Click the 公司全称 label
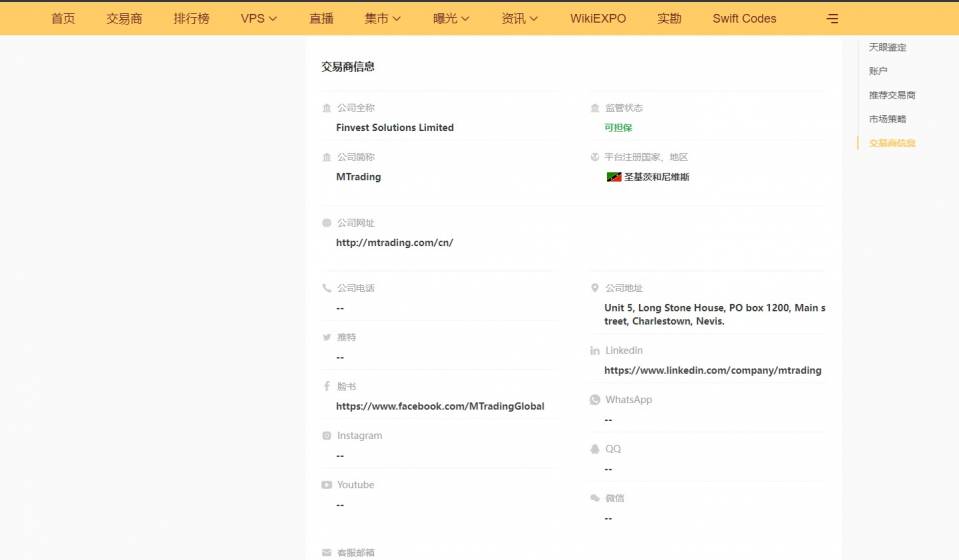 coord(356,108)
